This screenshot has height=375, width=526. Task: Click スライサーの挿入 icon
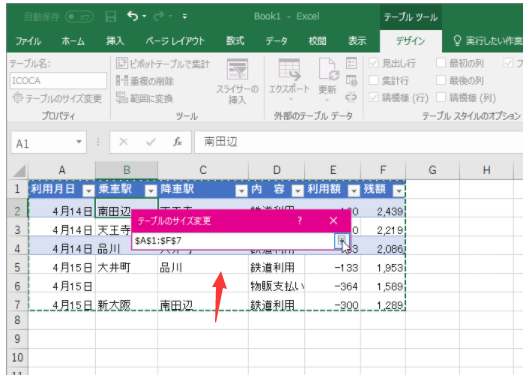[237, 70]
